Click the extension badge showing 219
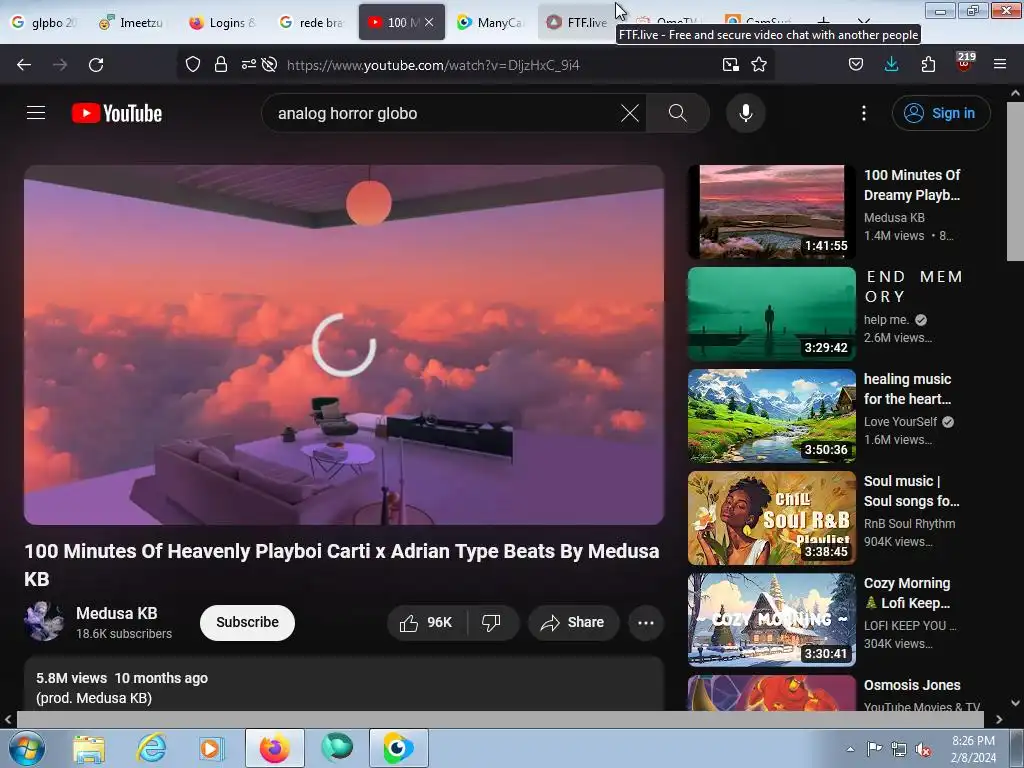The height and width of the screenshot is (768, 1024). click(965, 62)
